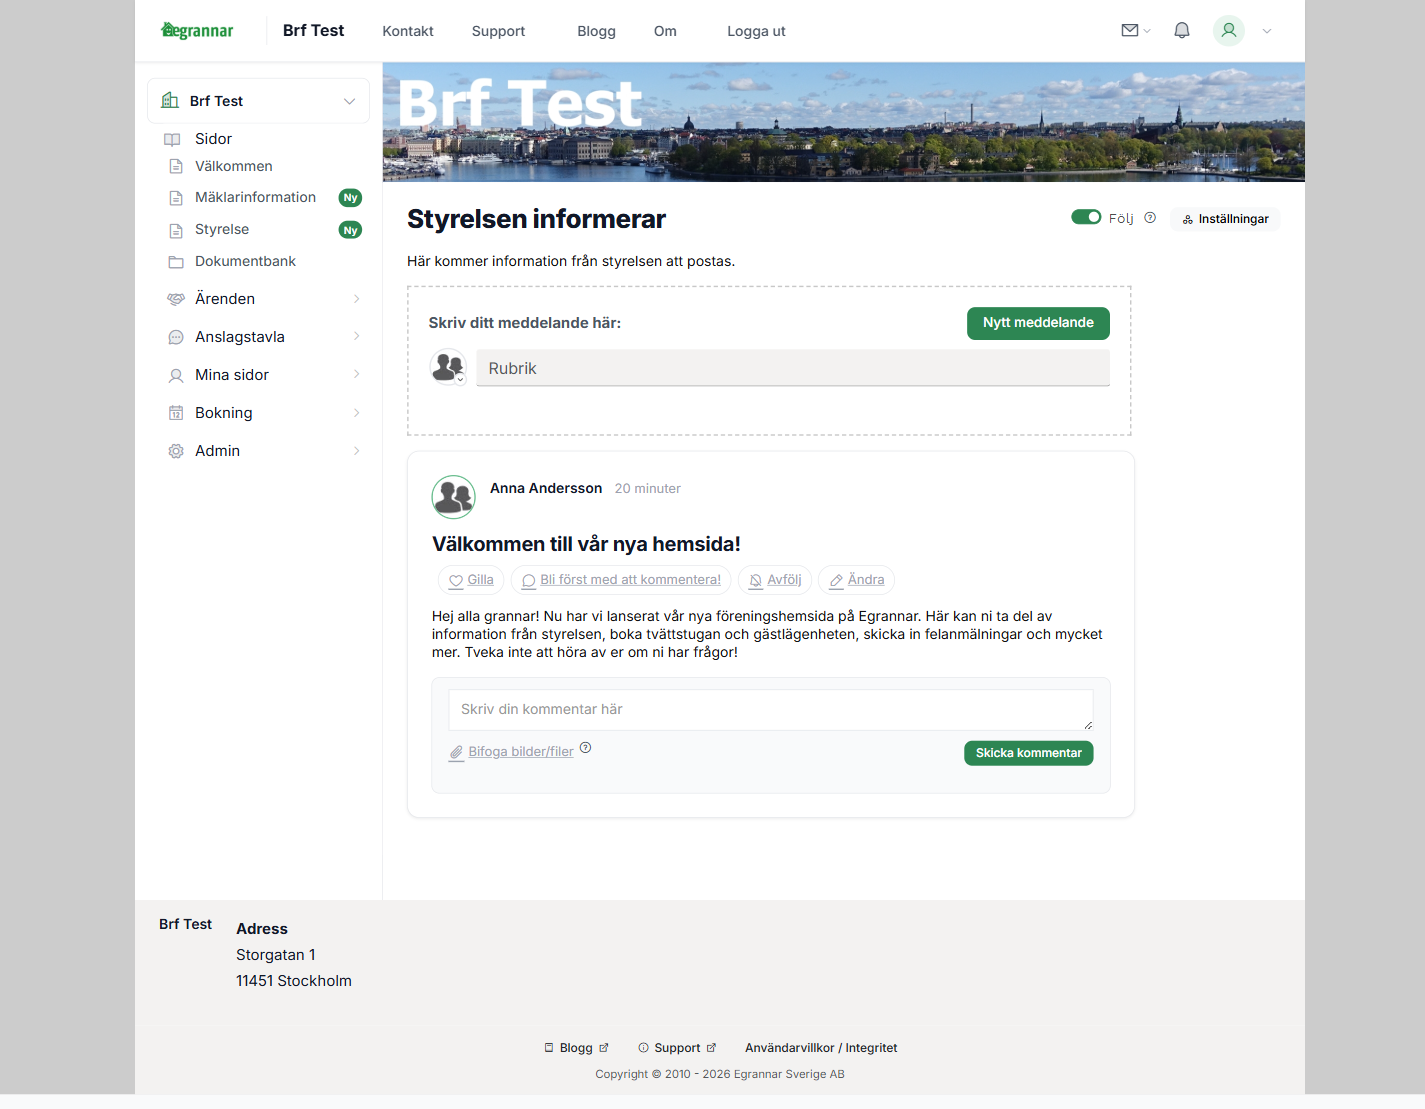
Task: Click the Styrelse document icon
Action: (x=176, y=230)
